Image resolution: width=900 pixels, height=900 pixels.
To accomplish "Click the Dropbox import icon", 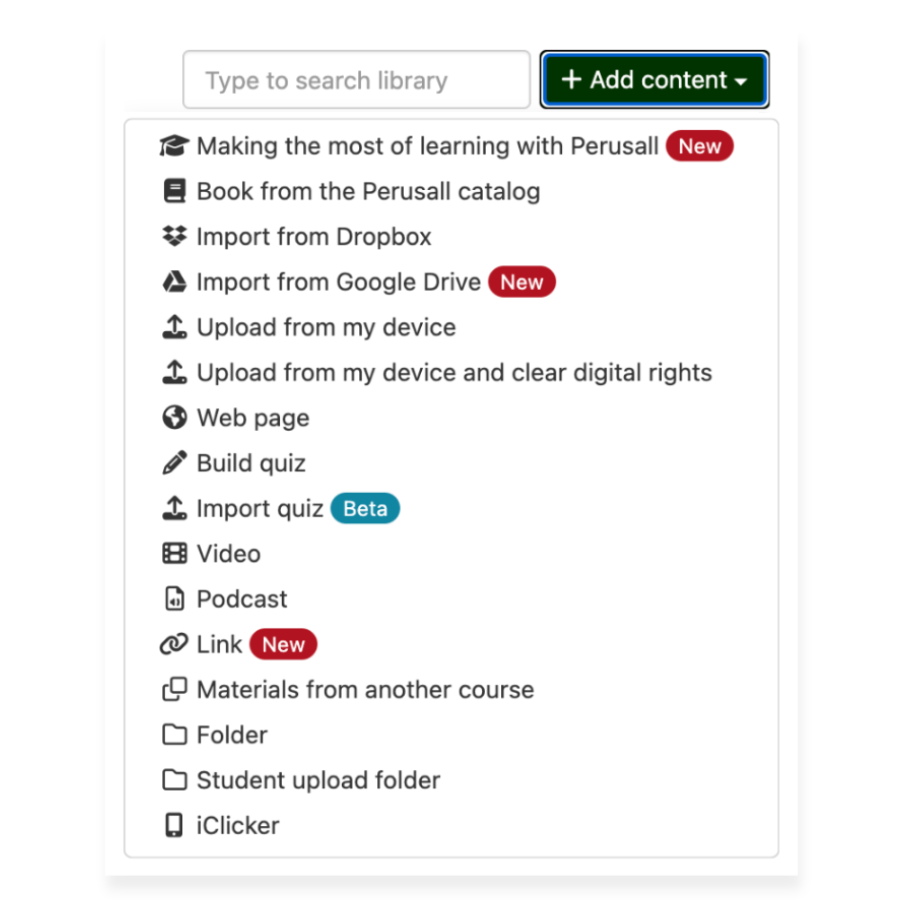I will [x=175, y=237].
